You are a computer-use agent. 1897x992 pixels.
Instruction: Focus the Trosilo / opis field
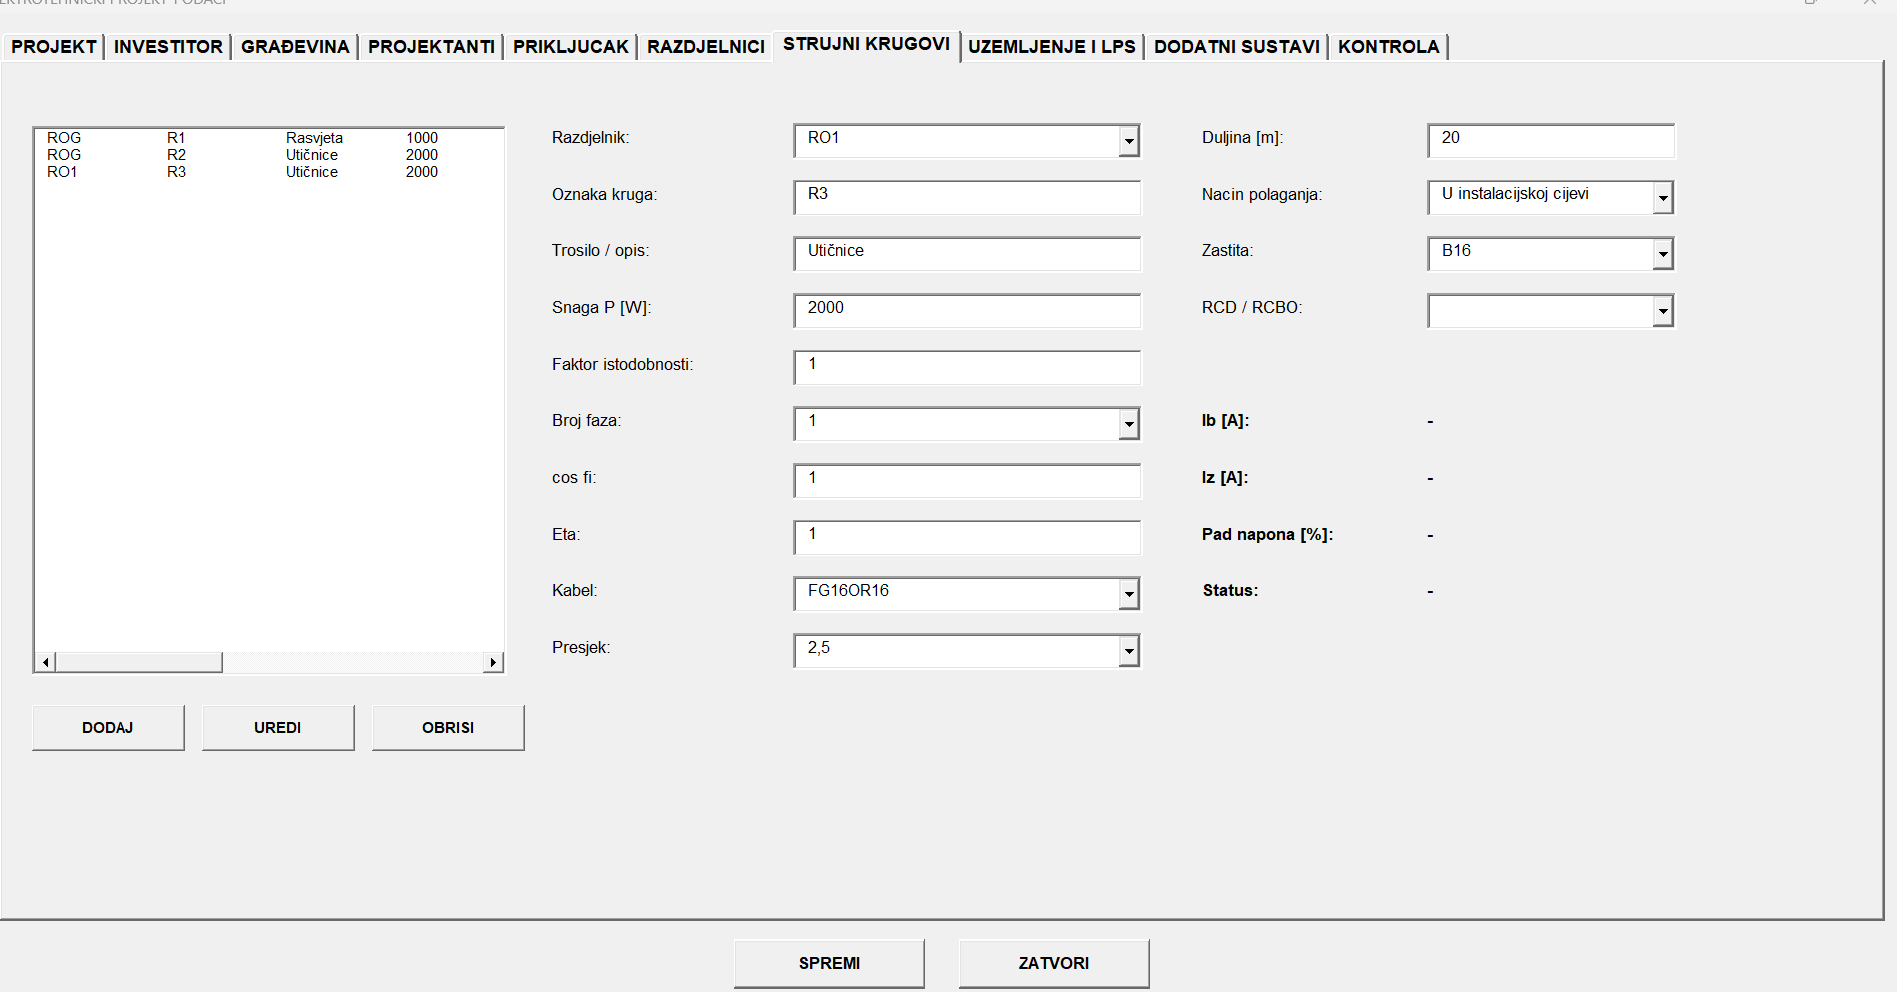pyautogui.click(x=967, y=254)
